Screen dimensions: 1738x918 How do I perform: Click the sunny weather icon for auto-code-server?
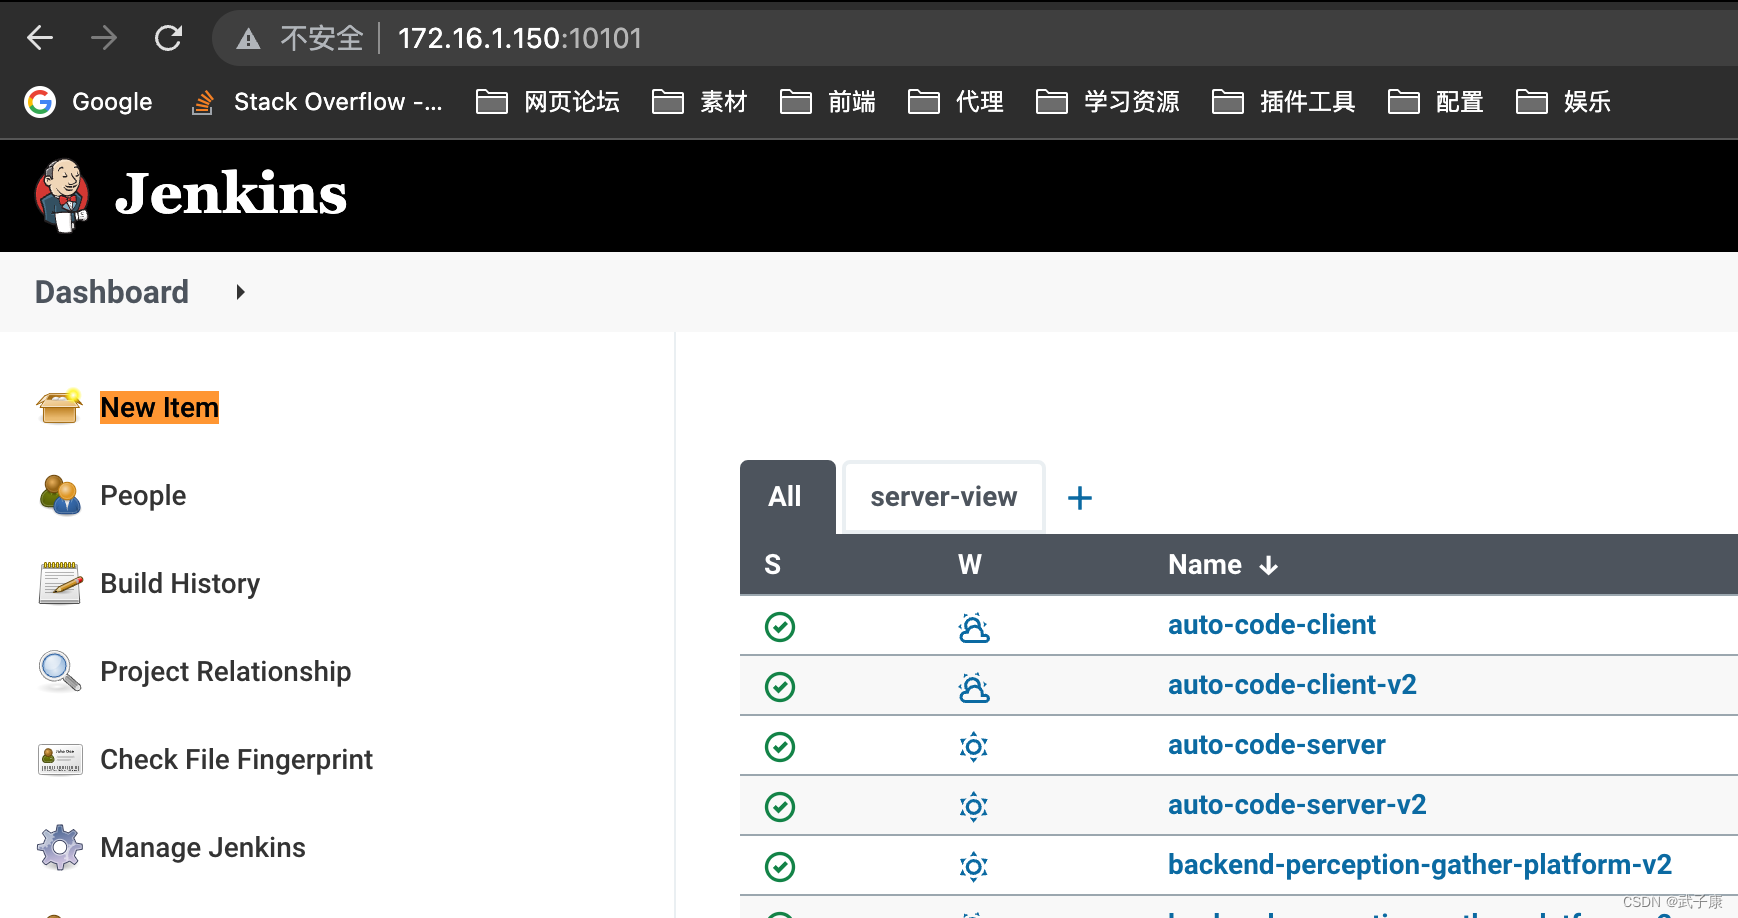click(x=972, y=746)
